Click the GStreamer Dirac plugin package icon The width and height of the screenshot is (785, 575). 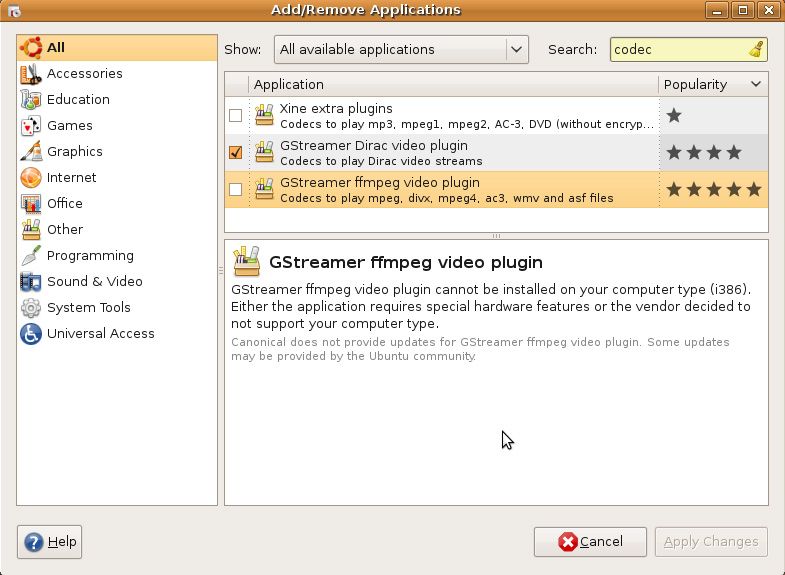click(264, 152)
